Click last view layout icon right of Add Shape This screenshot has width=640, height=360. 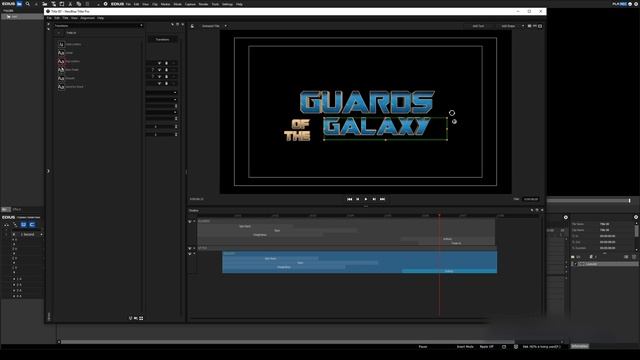click(x=540, y=26)
